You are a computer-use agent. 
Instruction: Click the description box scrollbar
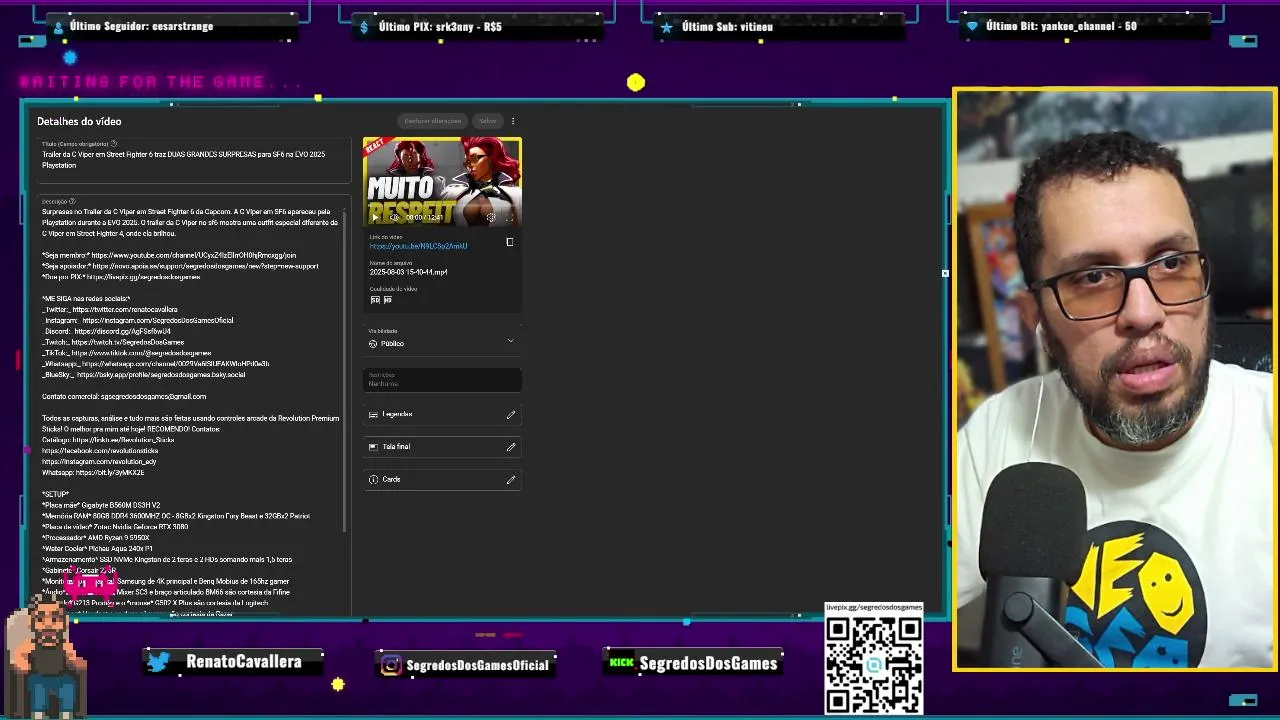(345, 370)
